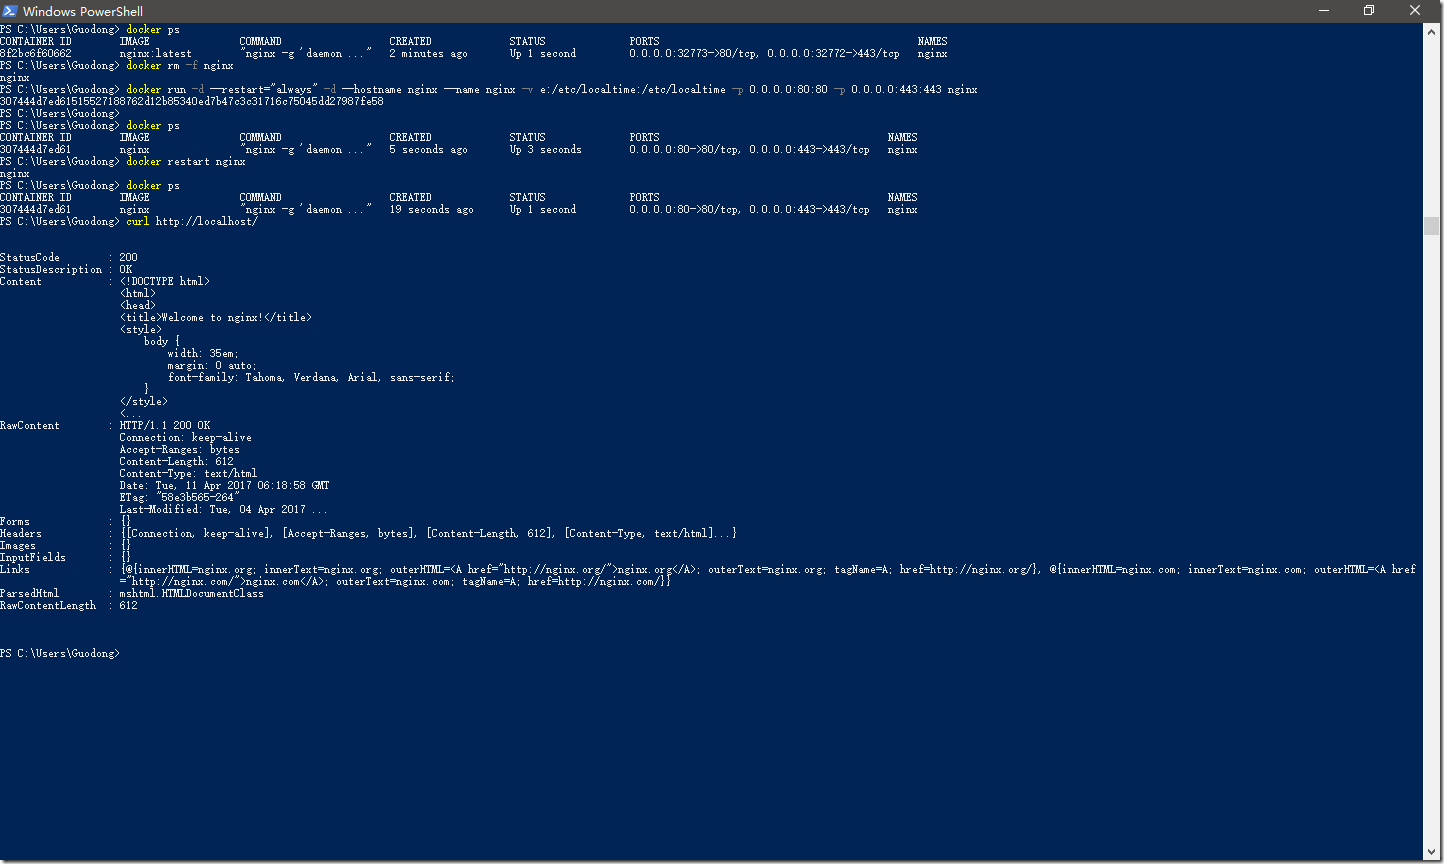The image size is (1444, 864).
Task: Click container ID 8f2bc6f60662
Action: coord(36,54)
